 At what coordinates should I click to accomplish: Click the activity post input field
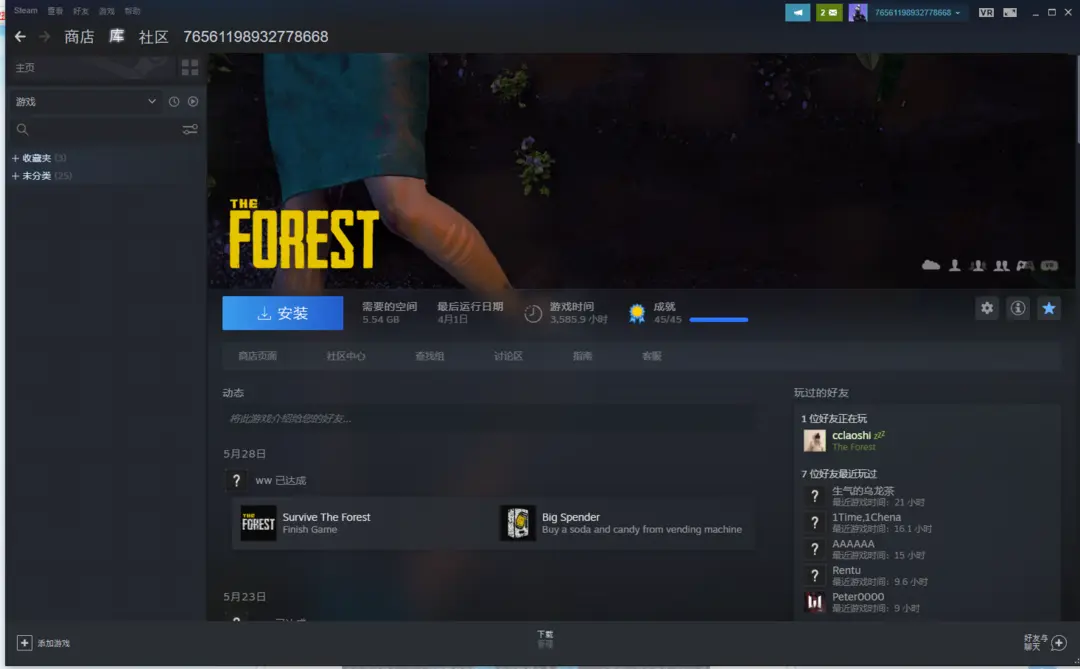tap(488, 418)
